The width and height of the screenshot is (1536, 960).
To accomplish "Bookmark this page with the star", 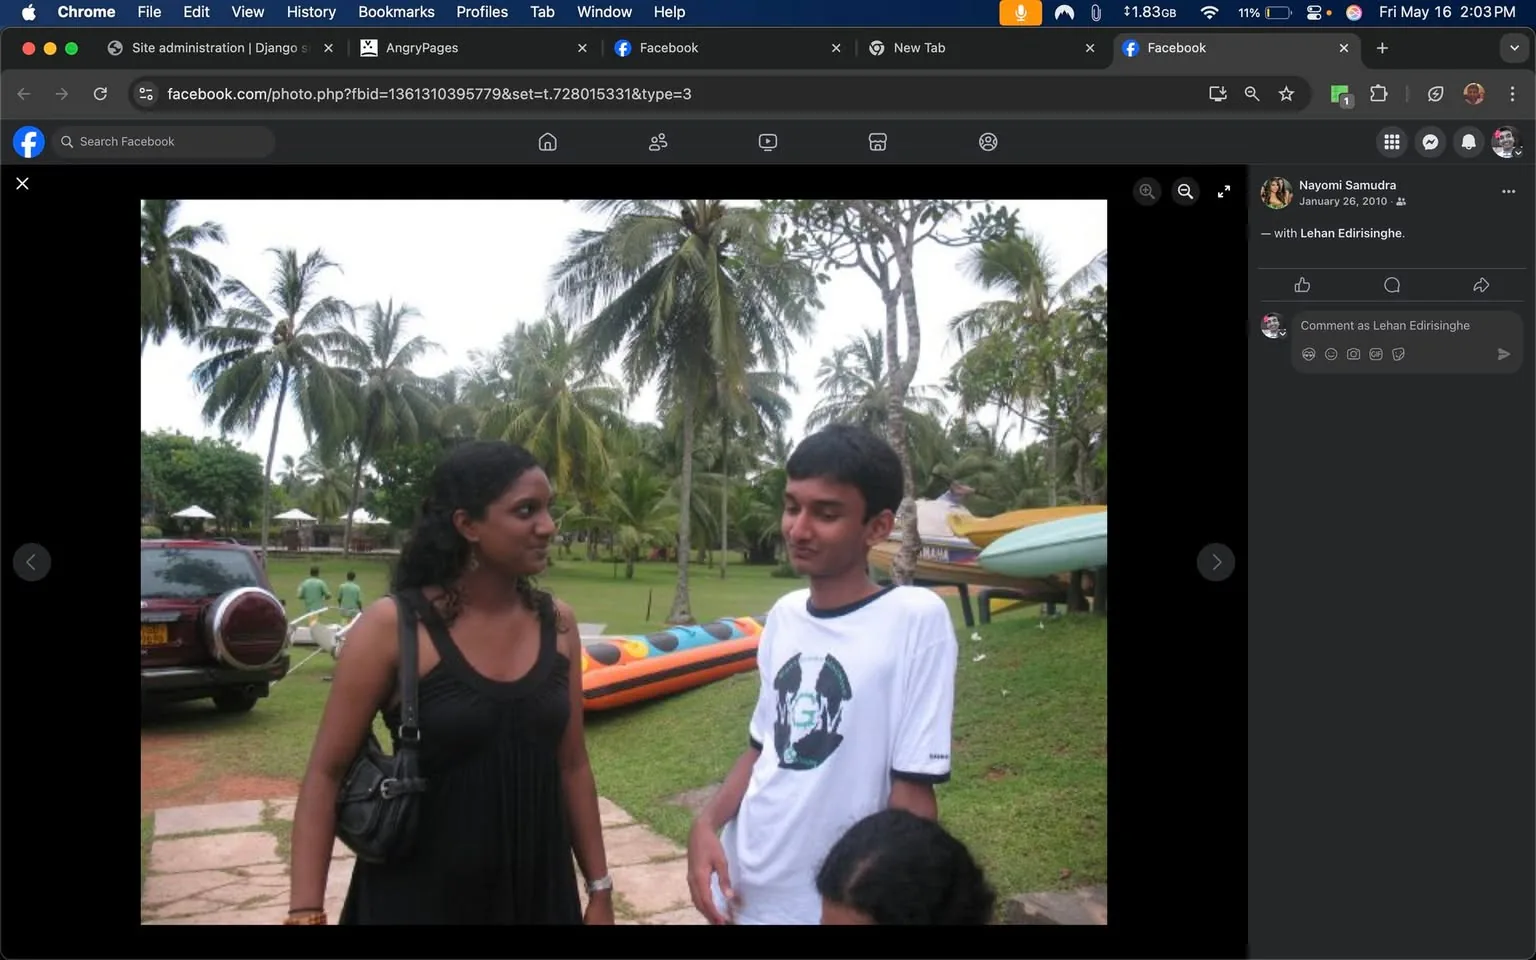I will click(1286, 94).
